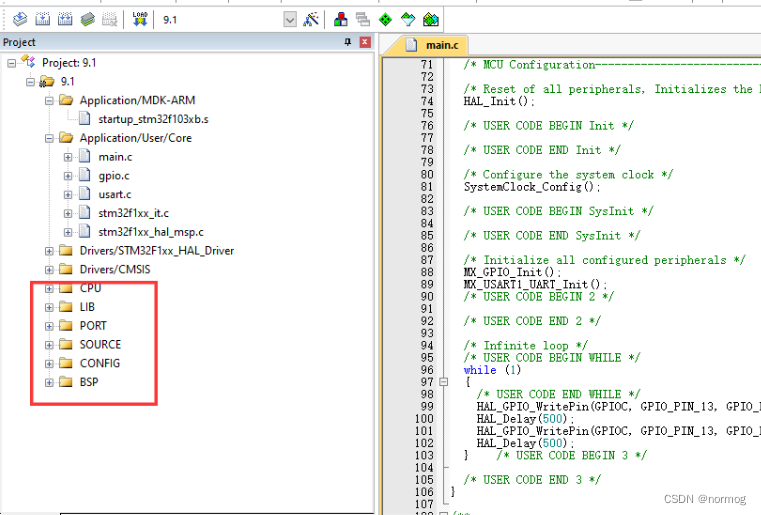The image size is (761, 515).
Task: Click HAL_Delay(500) on line 102
Action: (525, 443)
